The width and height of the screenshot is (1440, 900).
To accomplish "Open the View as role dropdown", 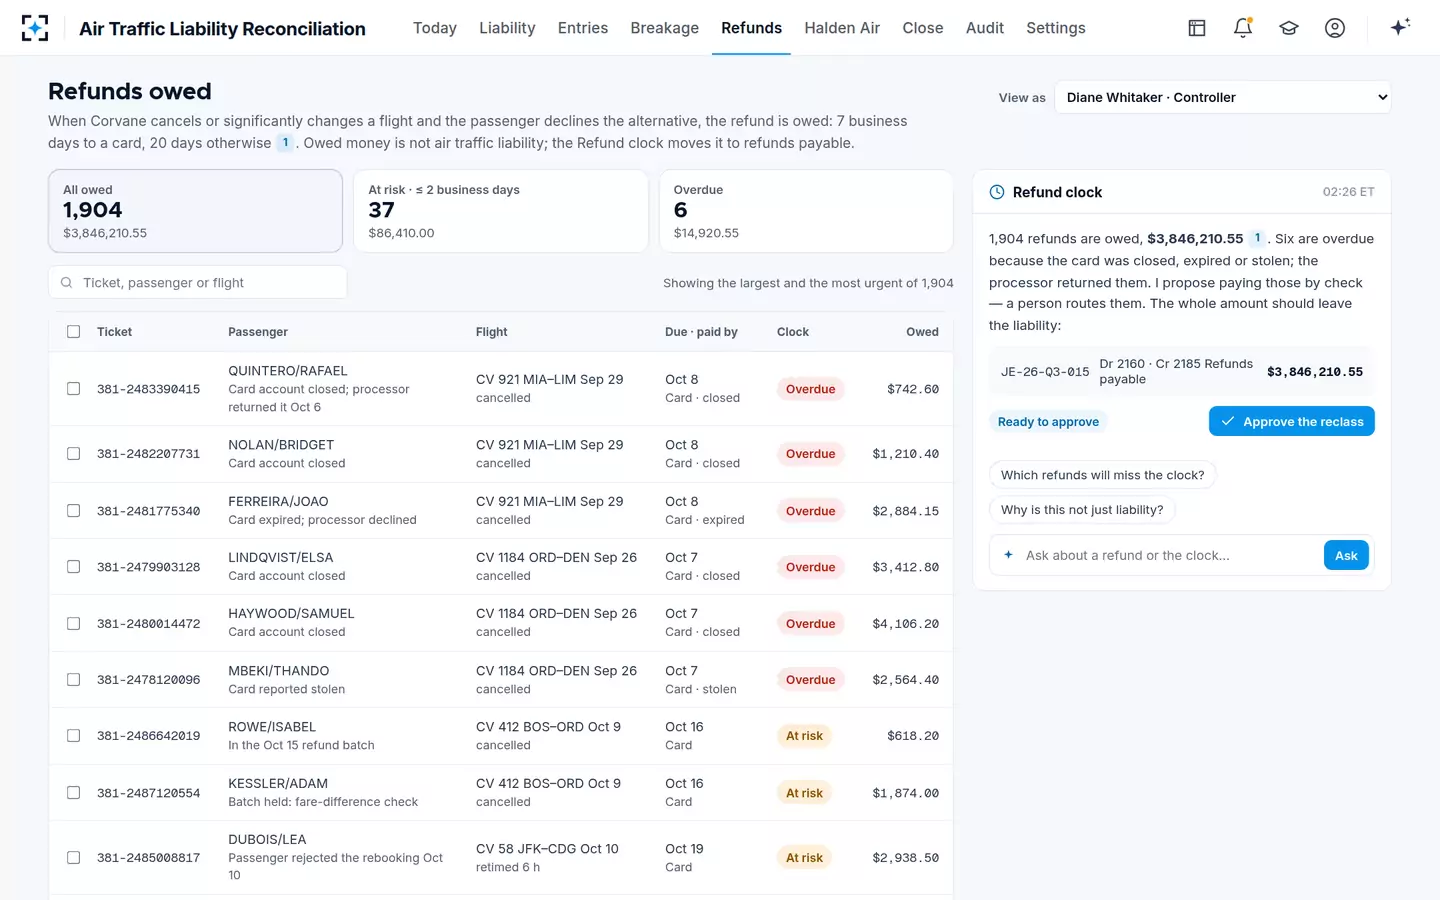I will pos(1222,97).
